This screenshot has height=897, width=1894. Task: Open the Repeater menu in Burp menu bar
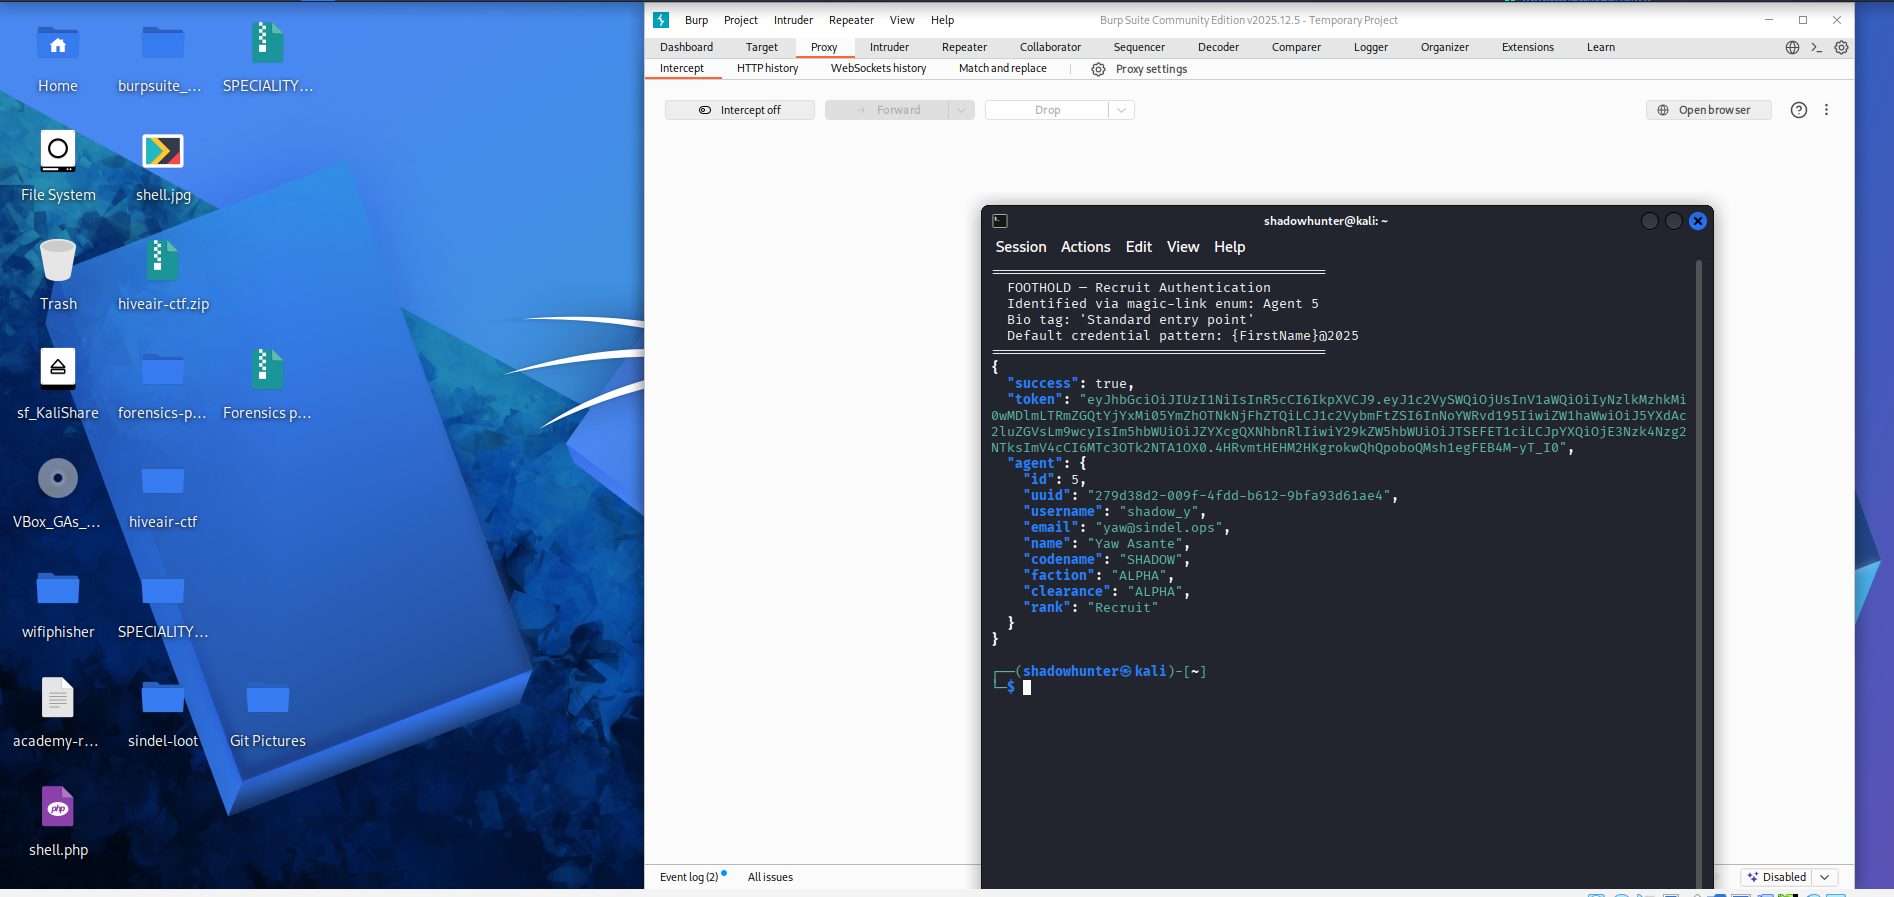pyautogui.click(x=851, y=20)
